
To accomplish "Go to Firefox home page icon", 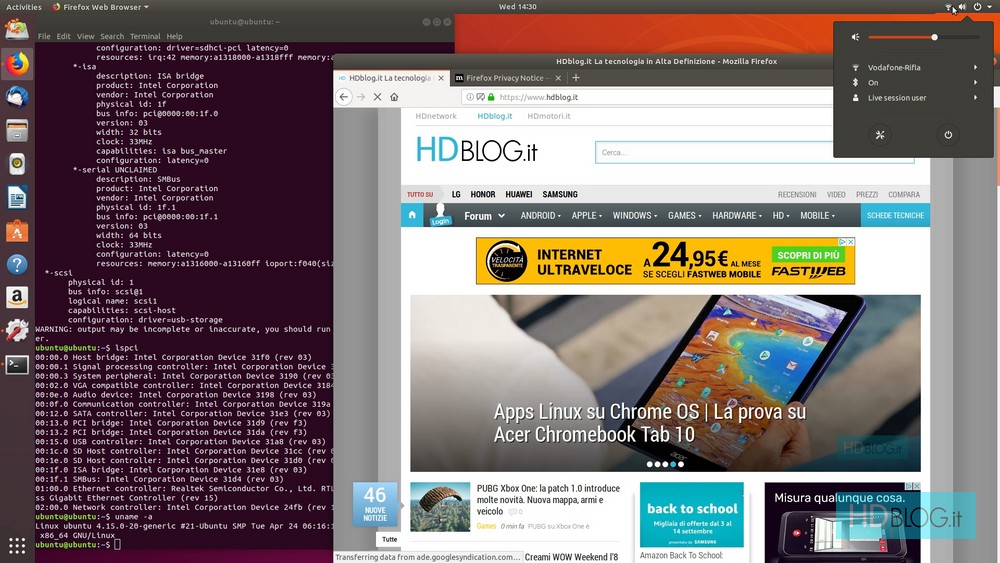I will [x=394, y=97].
